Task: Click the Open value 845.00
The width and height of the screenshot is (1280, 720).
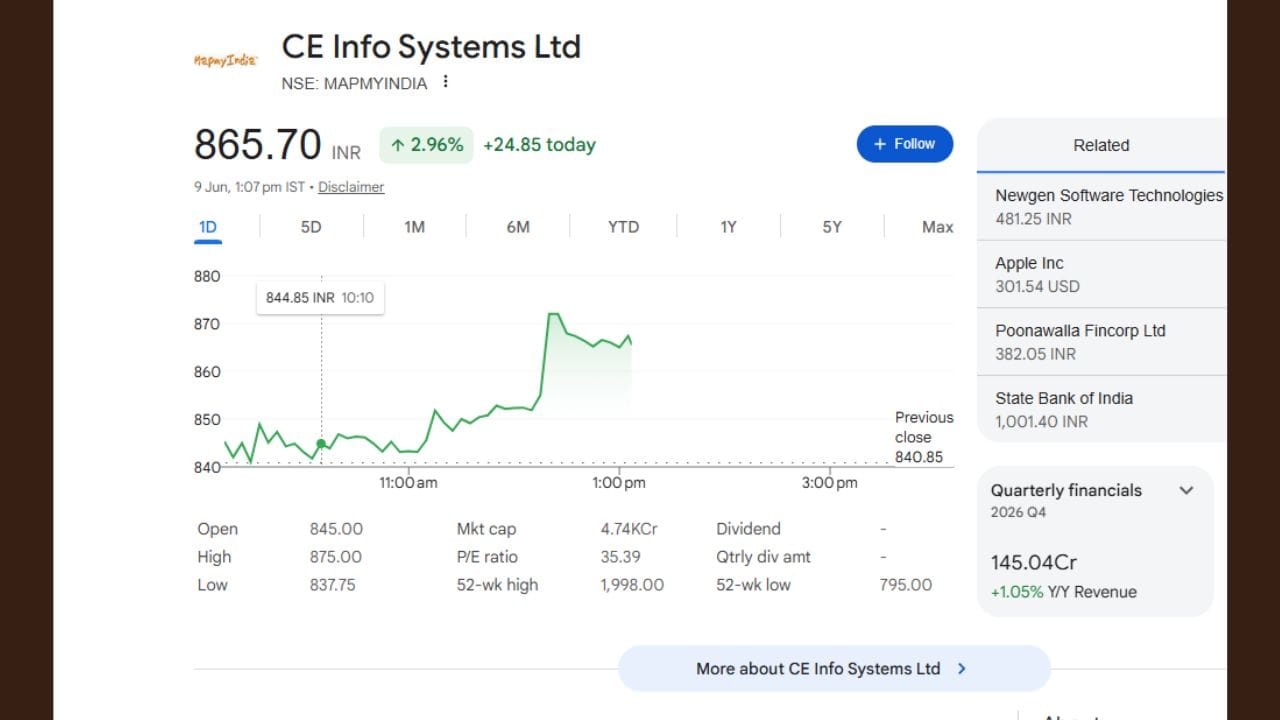Action: point(336,529)
